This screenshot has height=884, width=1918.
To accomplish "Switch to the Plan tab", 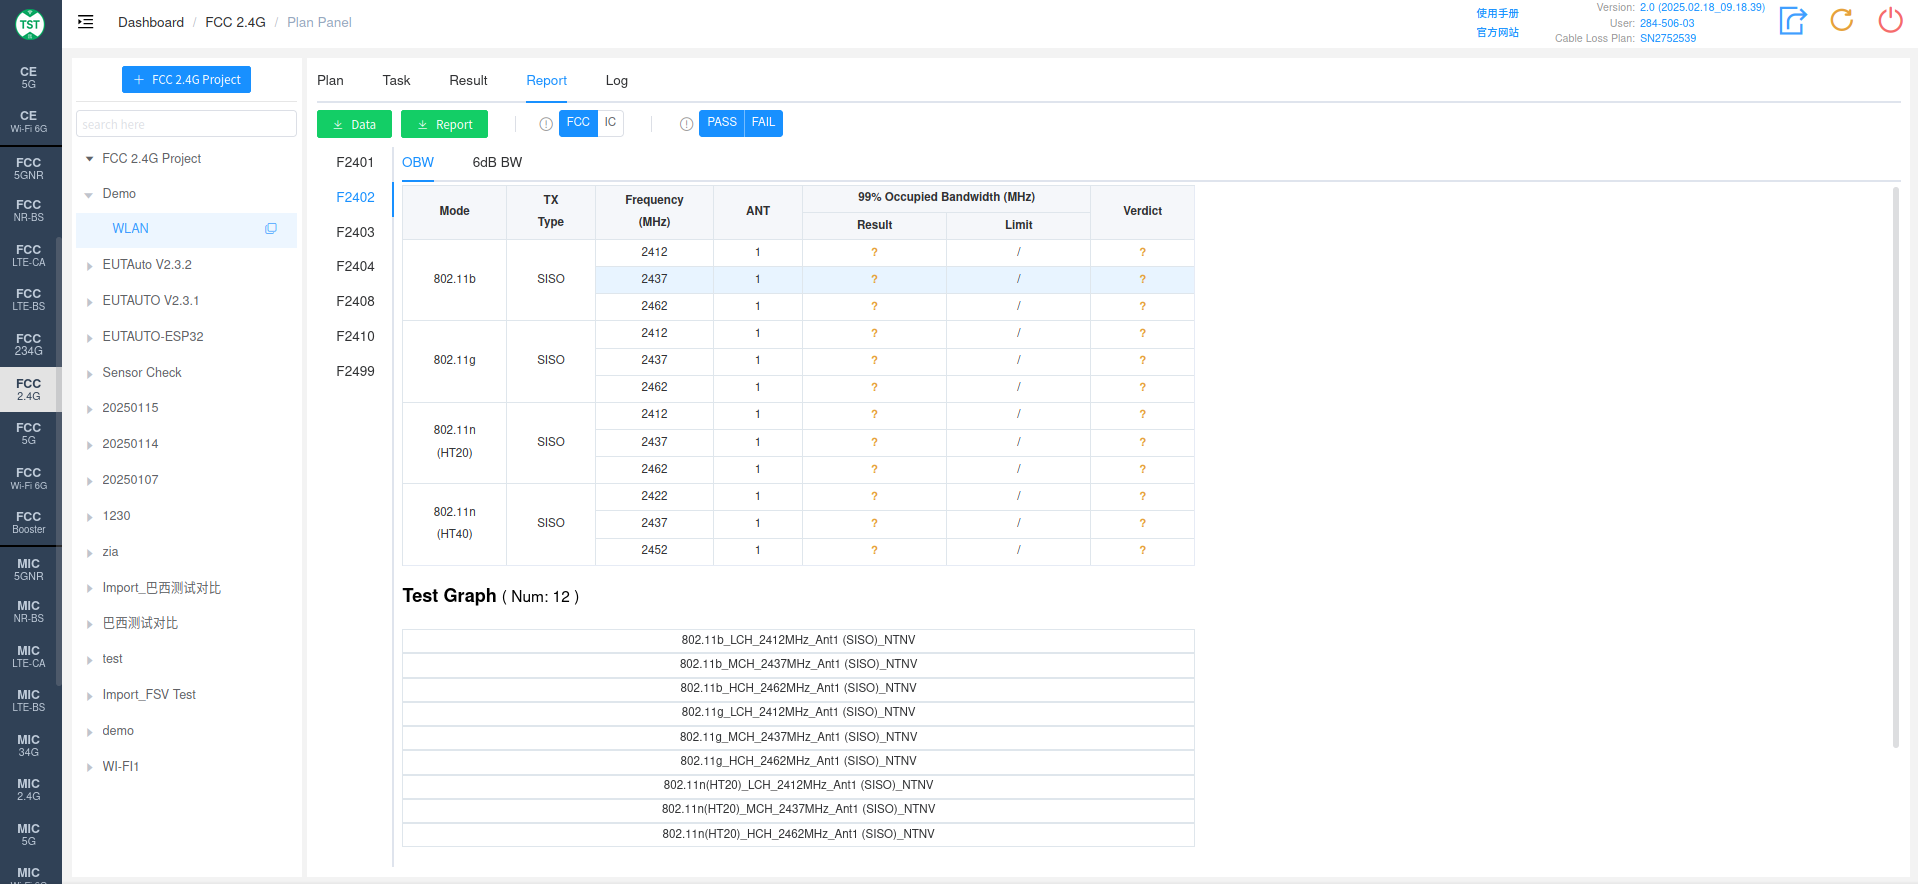I will point(330,81).
